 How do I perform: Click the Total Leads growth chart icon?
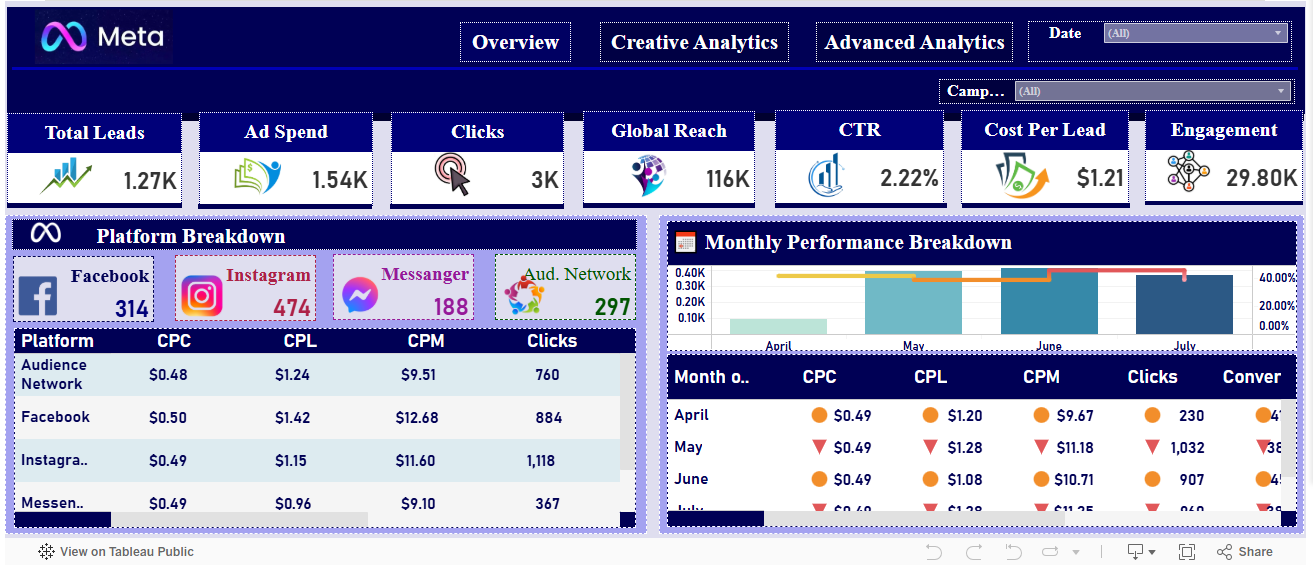(x=66, y=177)
